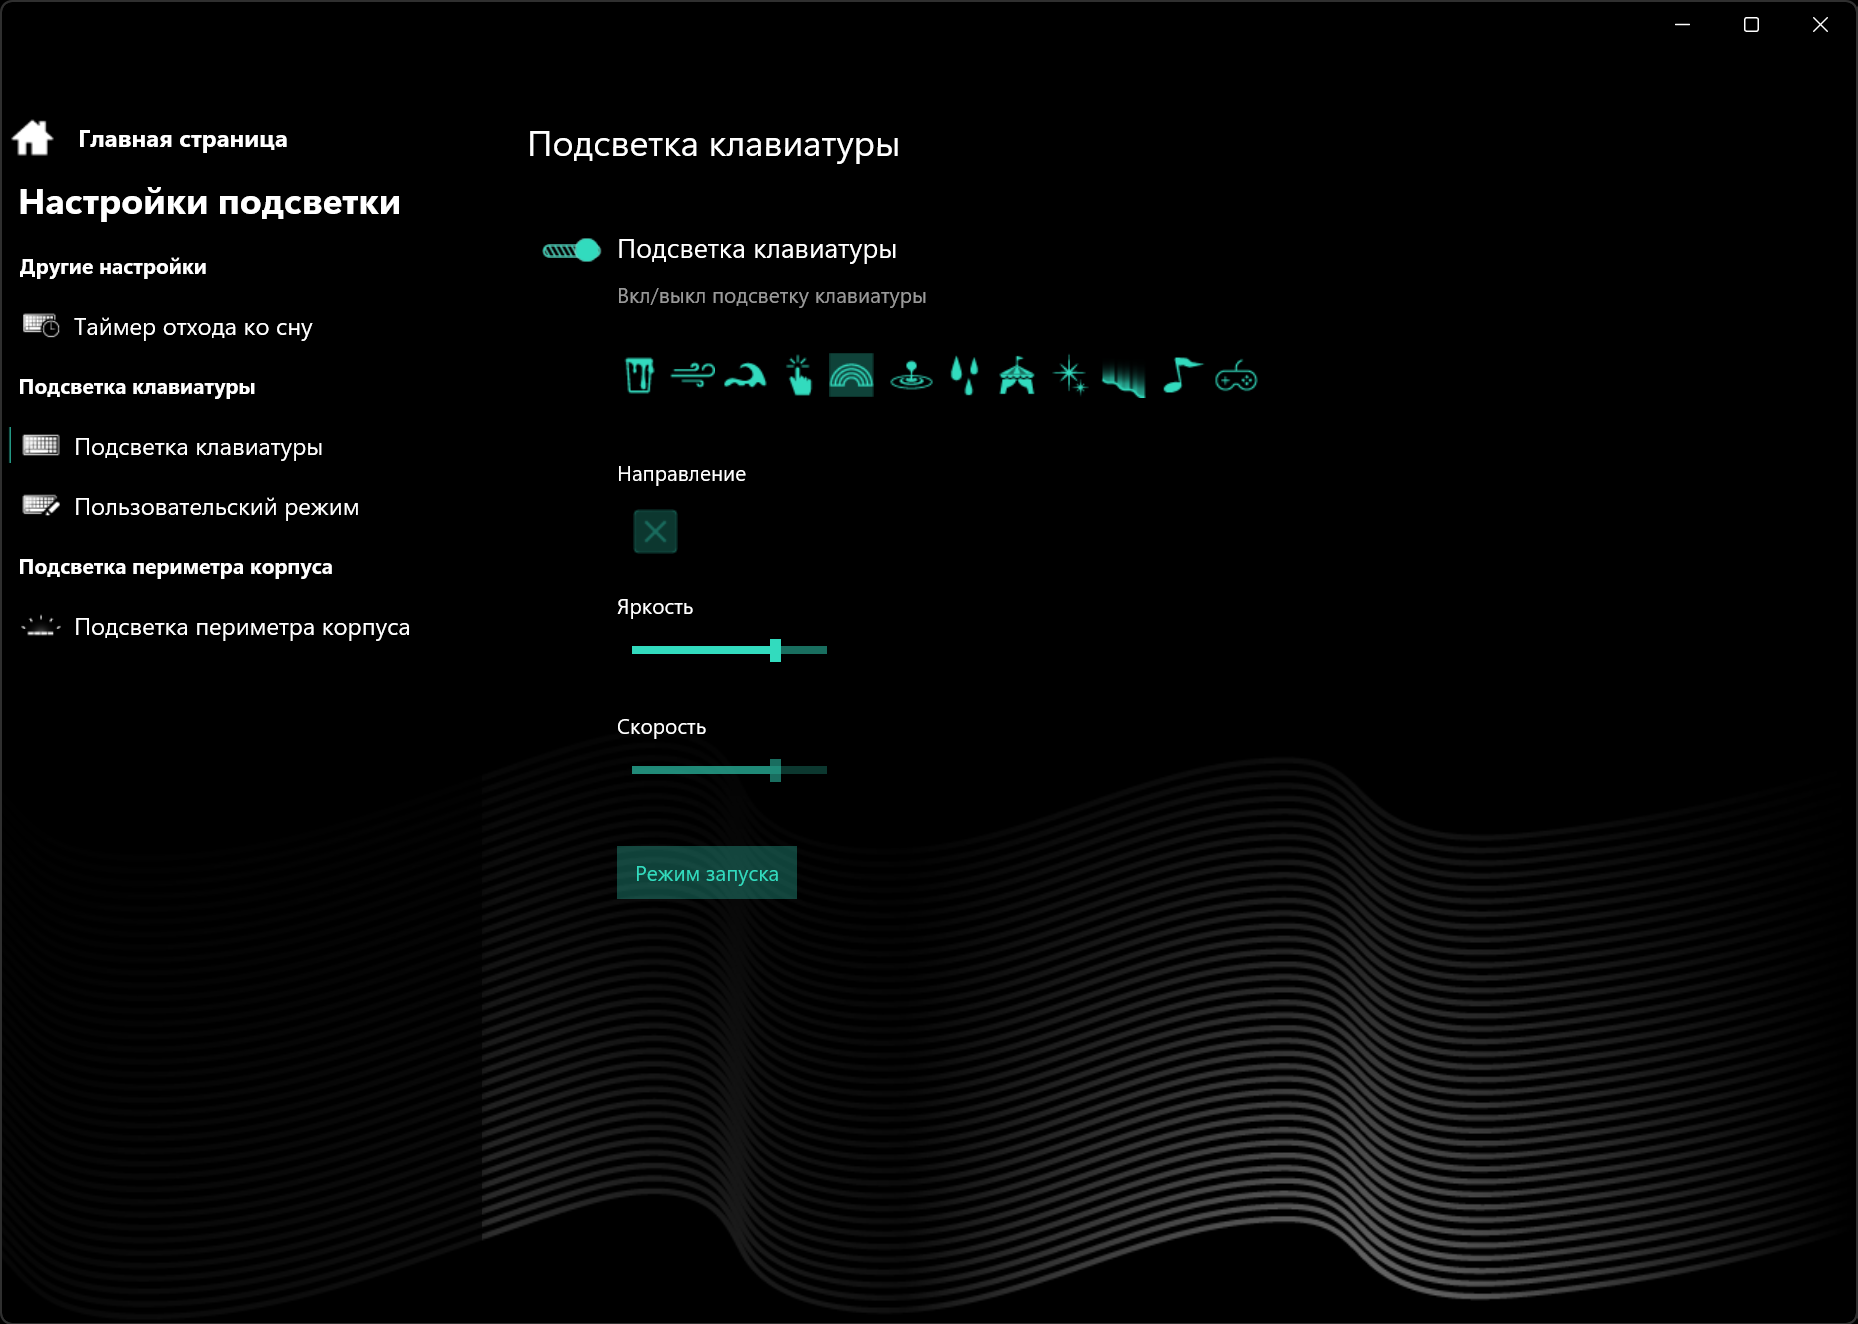
Task: Go to home page via house icon
Action: 33,138
